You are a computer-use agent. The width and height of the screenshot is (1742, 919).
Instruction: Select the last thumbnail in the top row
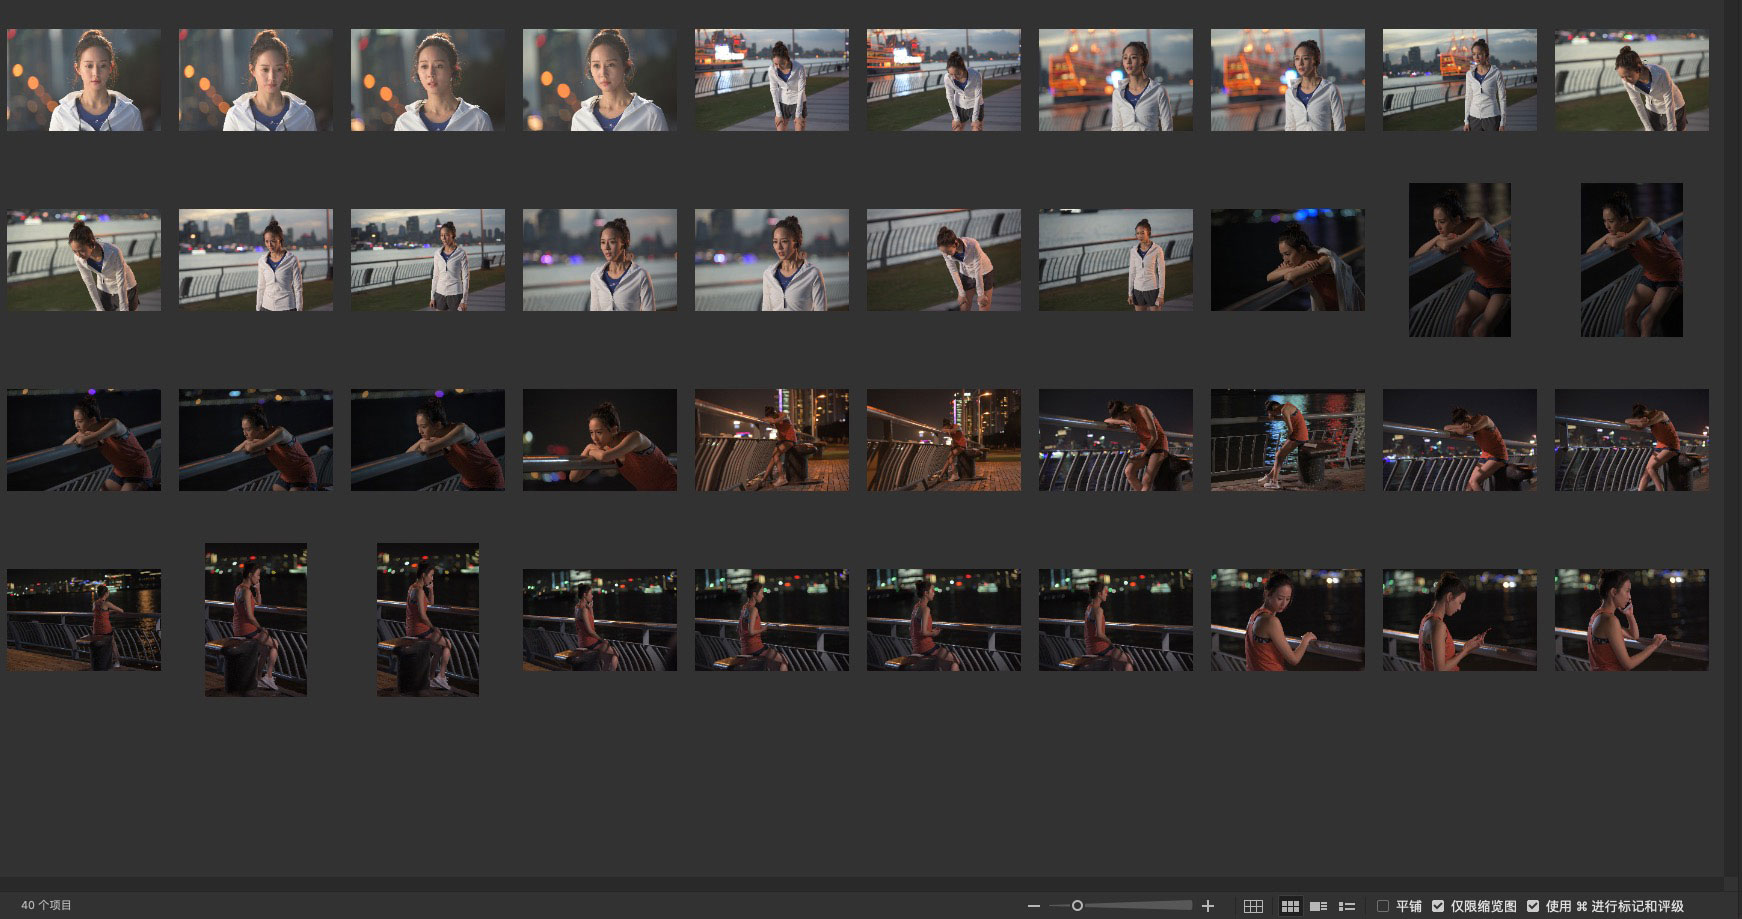pyautogui.click(x=1631, y=80)
